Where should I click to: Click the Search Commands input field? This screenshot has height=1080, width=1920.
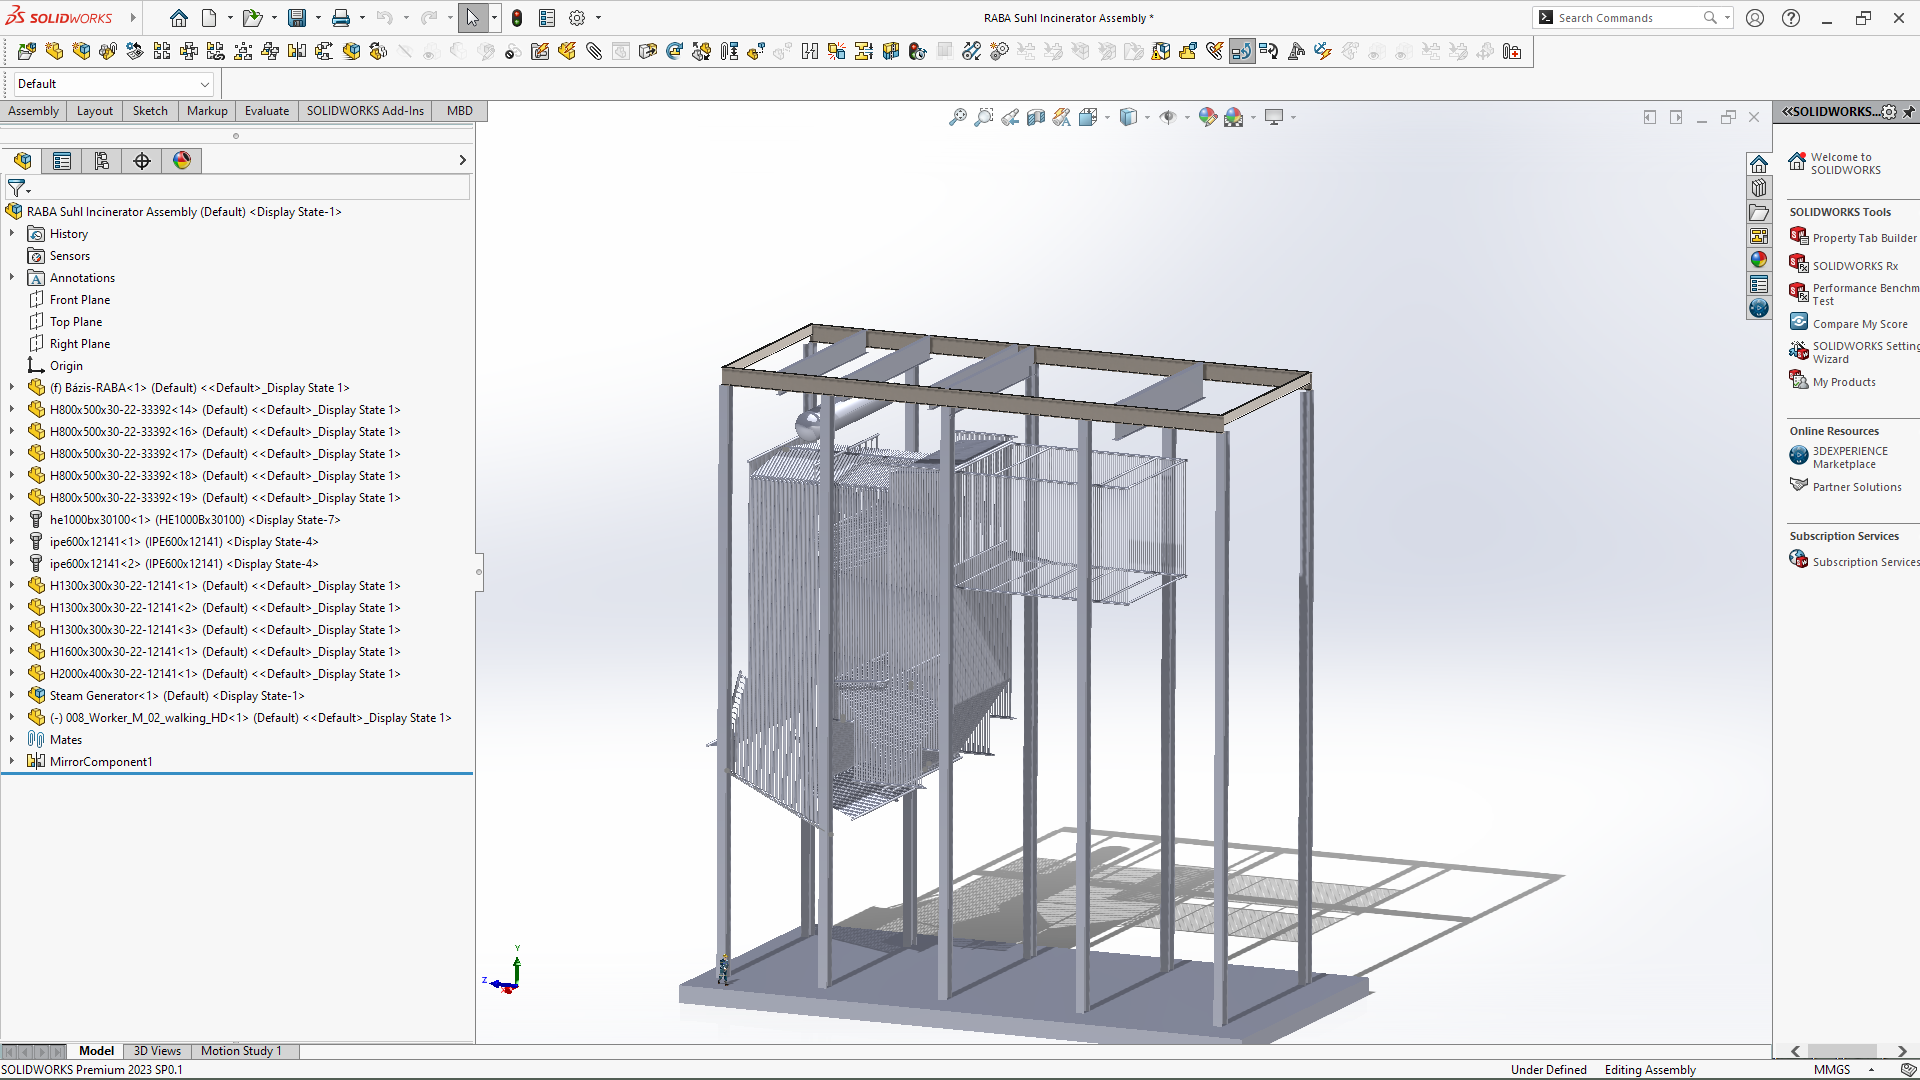[x=1628, y=18]
